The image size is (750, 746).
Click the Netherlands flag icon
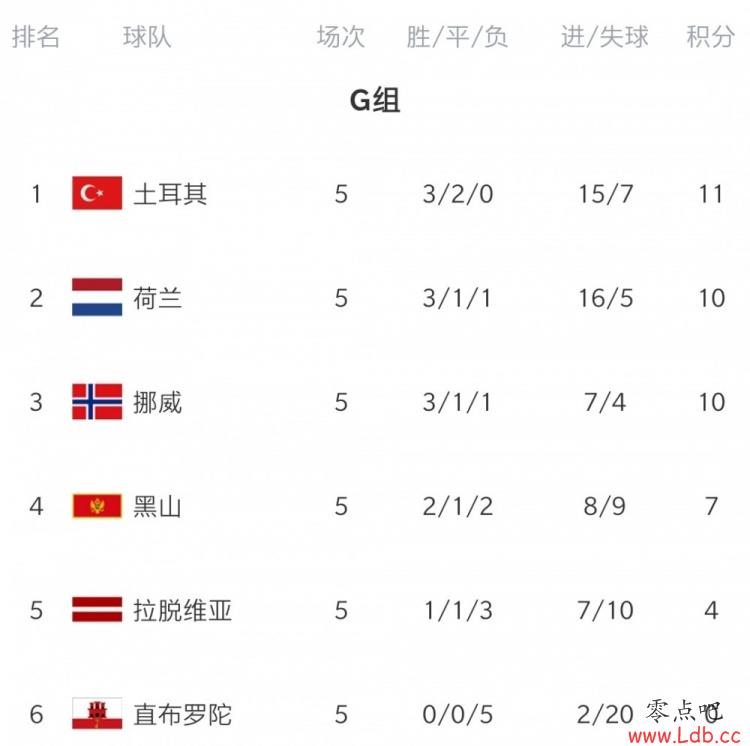tap(97, 297)
